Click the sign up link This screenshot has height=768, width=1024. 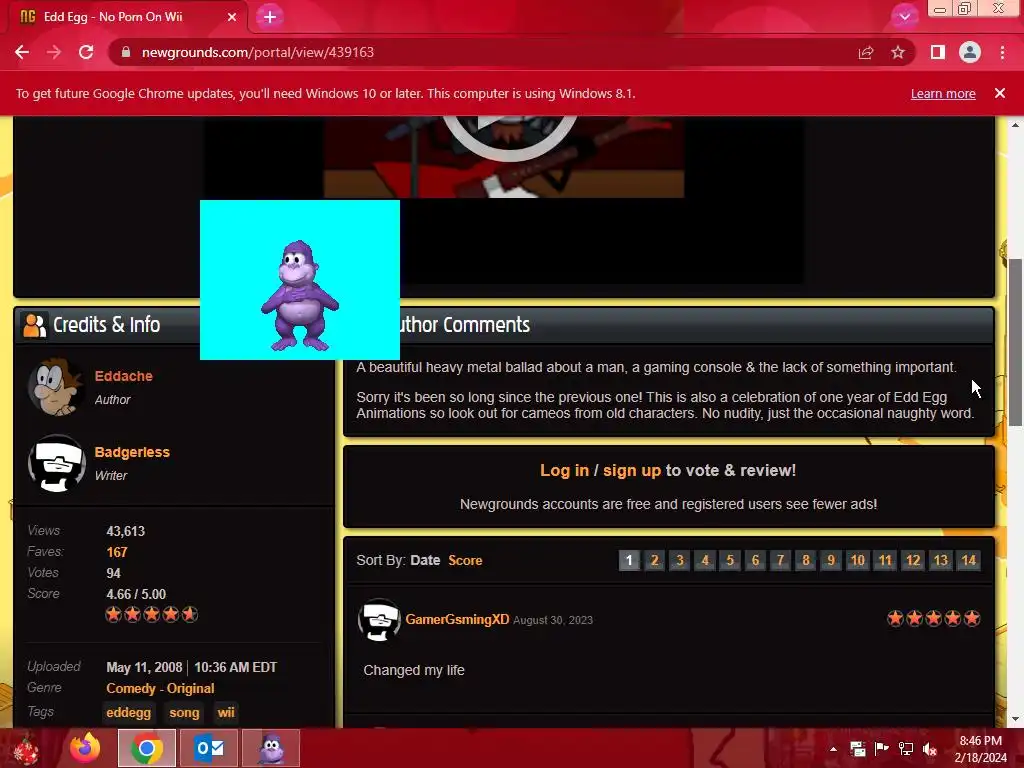coord(632,470)
